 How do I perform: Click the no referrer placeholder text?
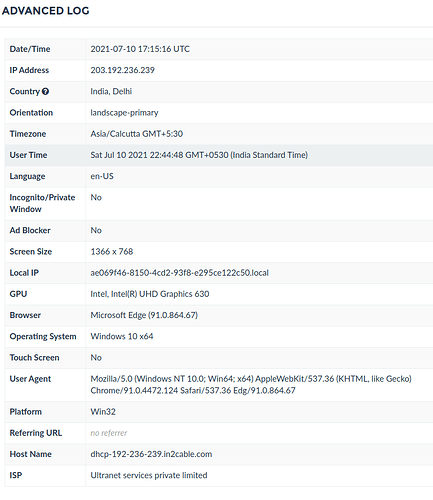click(x=109, y=433)
